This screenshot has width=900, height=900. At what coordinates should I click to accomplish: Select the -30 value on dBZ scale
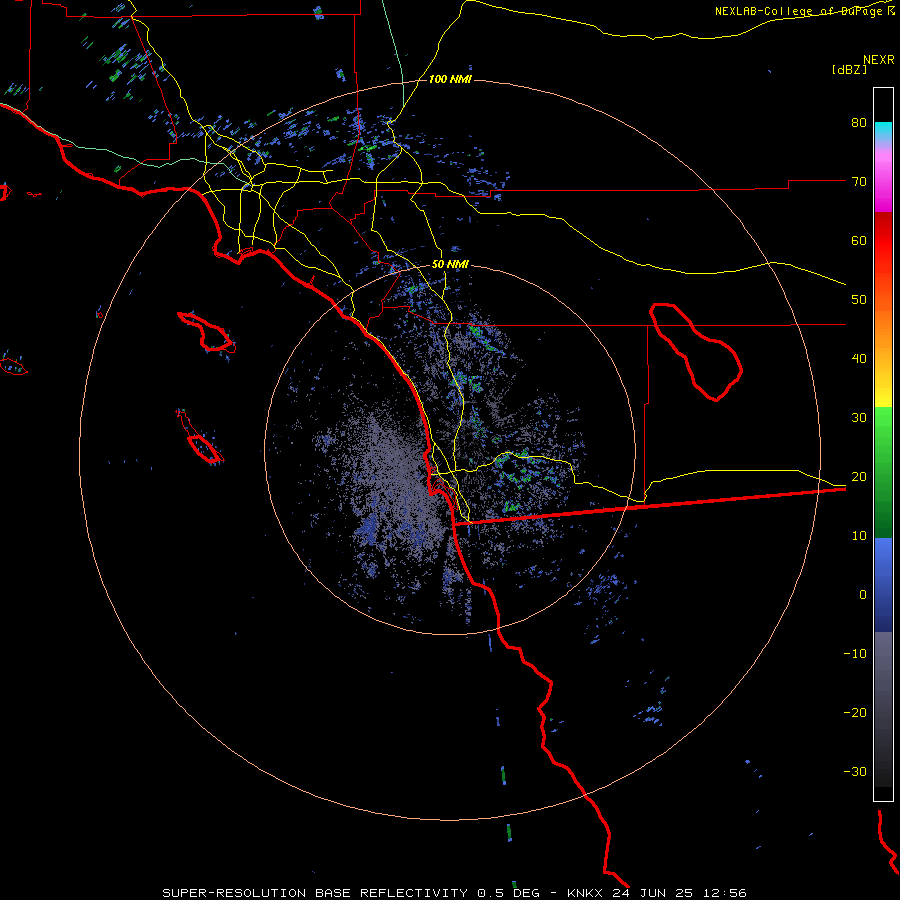click(855, 772)
